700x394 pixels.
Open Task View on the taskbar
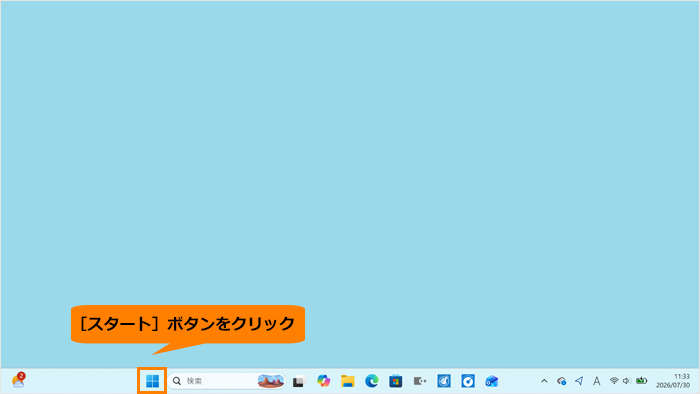pyautogui.click(x=299, y=382)
